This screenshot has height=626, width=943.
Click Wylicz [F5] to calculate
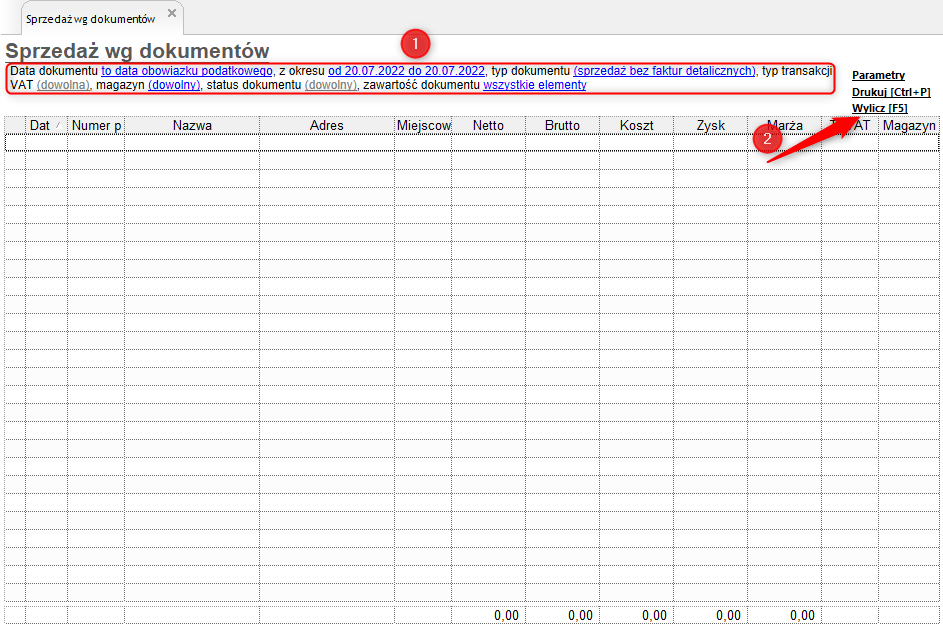(x=879, y=108)
